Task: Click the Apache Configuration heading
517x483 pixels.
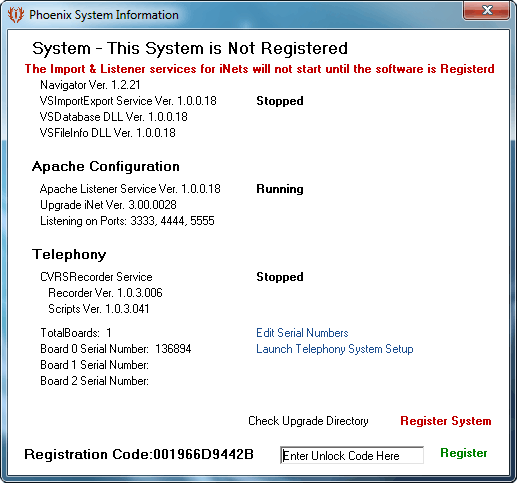Action: (x=106, y=166)
